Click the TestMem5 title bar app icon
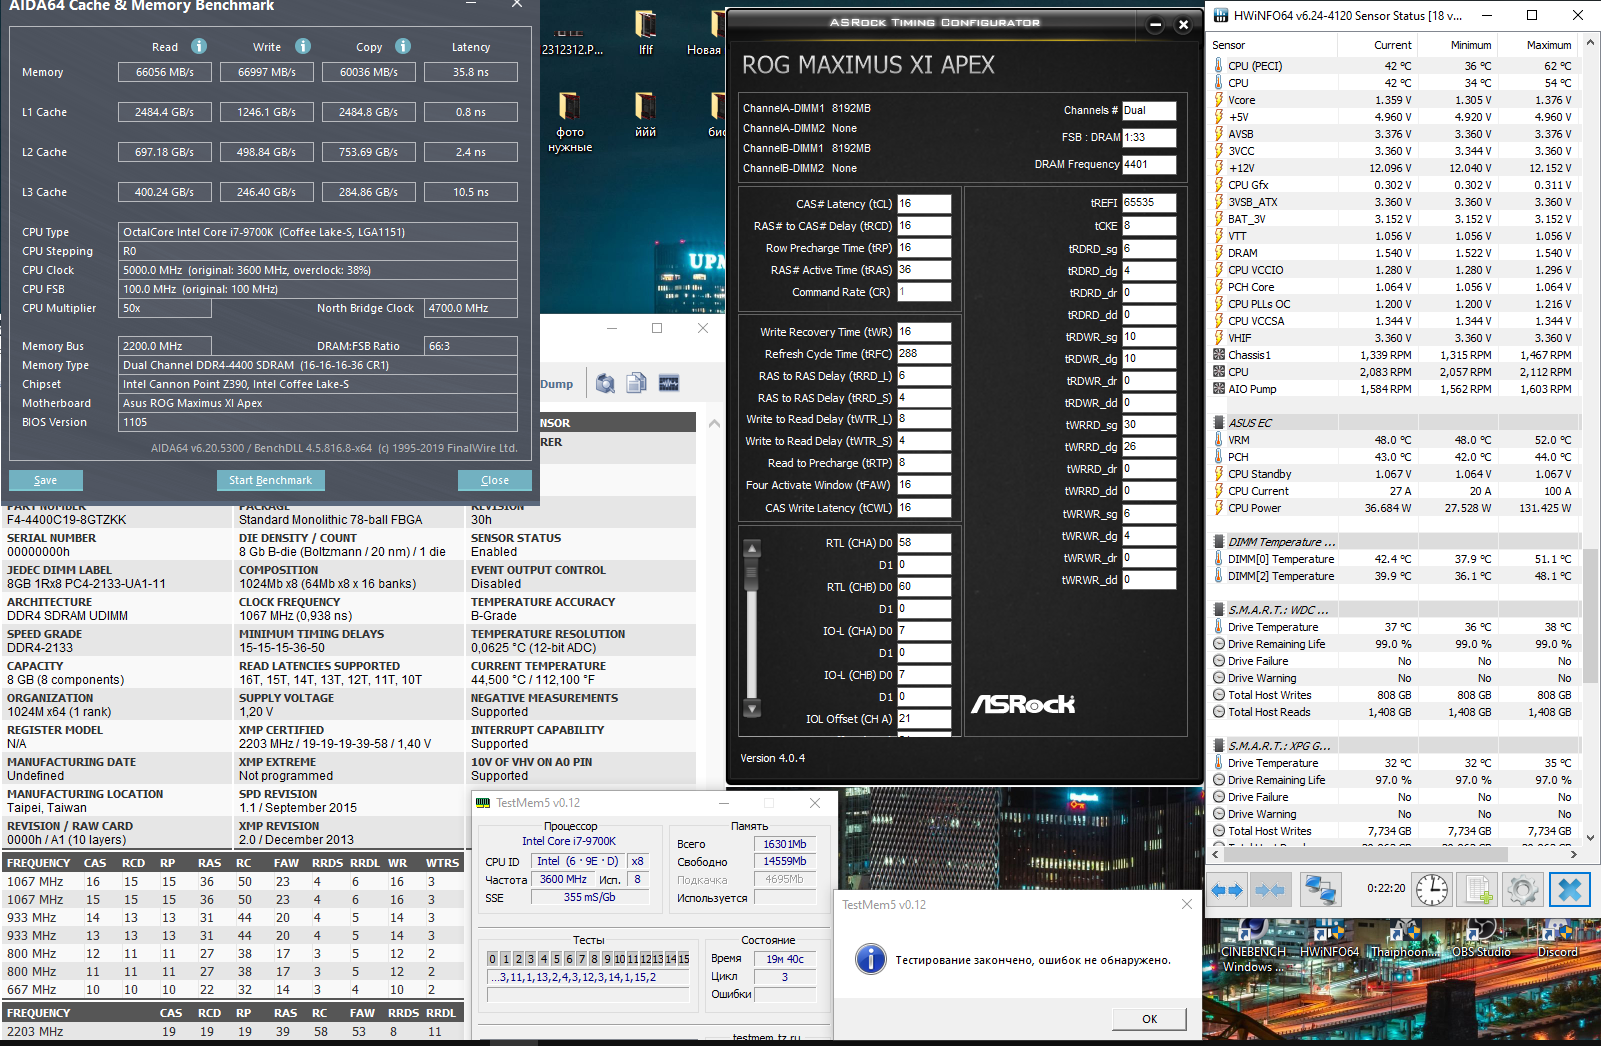 (483, 803)
